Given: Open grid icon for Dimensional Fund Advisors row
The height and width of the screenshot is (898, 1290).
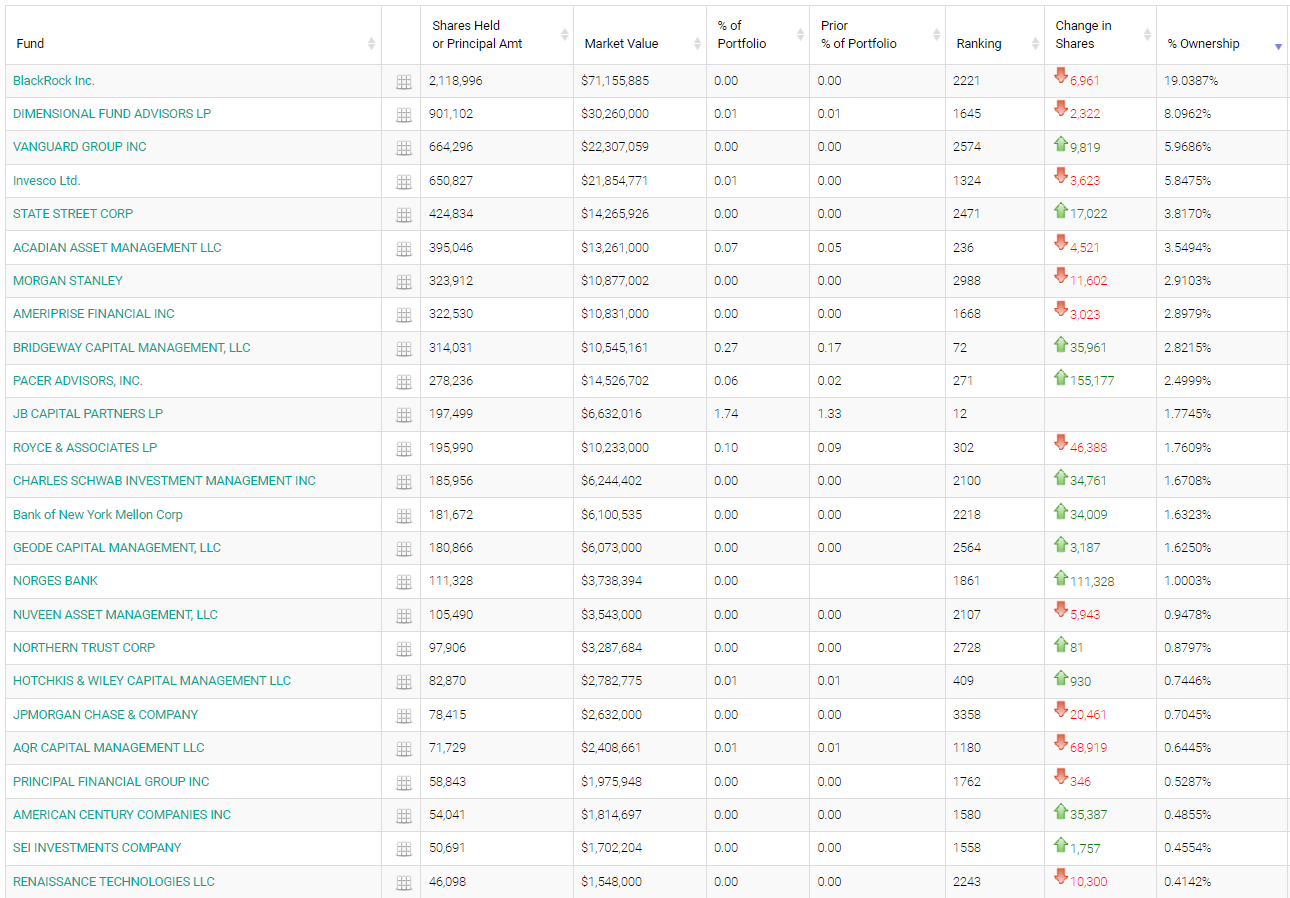Looking at the screenshot, I should click(x=404, y=115).
